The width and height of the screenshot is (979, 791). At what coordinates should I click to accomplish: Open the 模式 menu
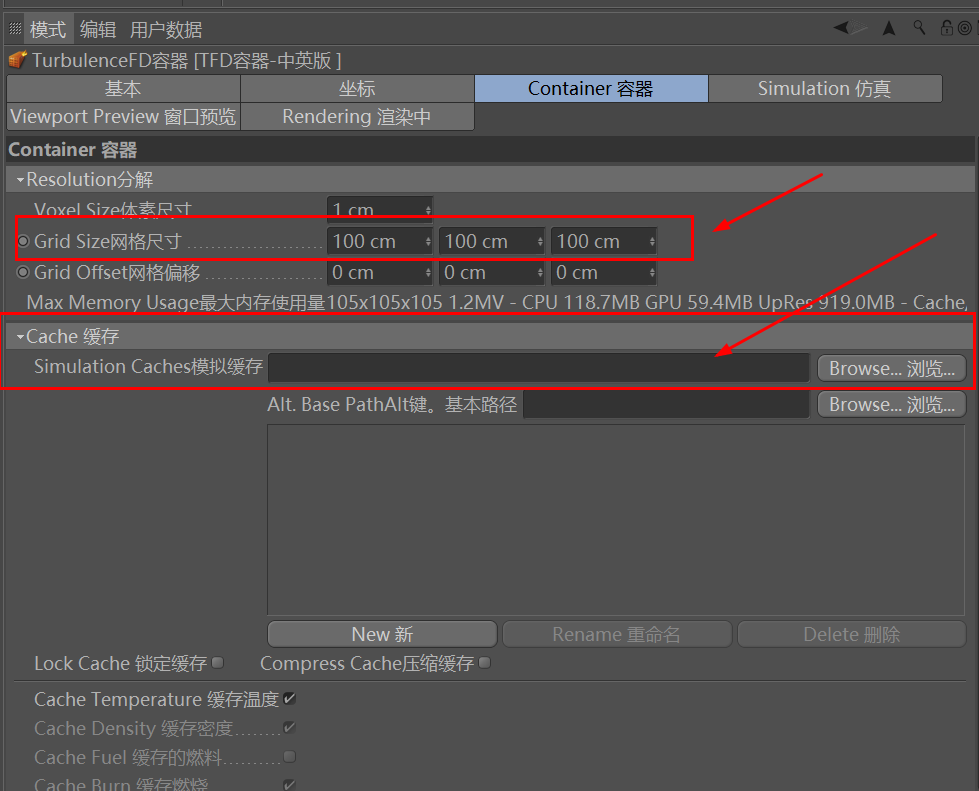[x=48, y=29]
